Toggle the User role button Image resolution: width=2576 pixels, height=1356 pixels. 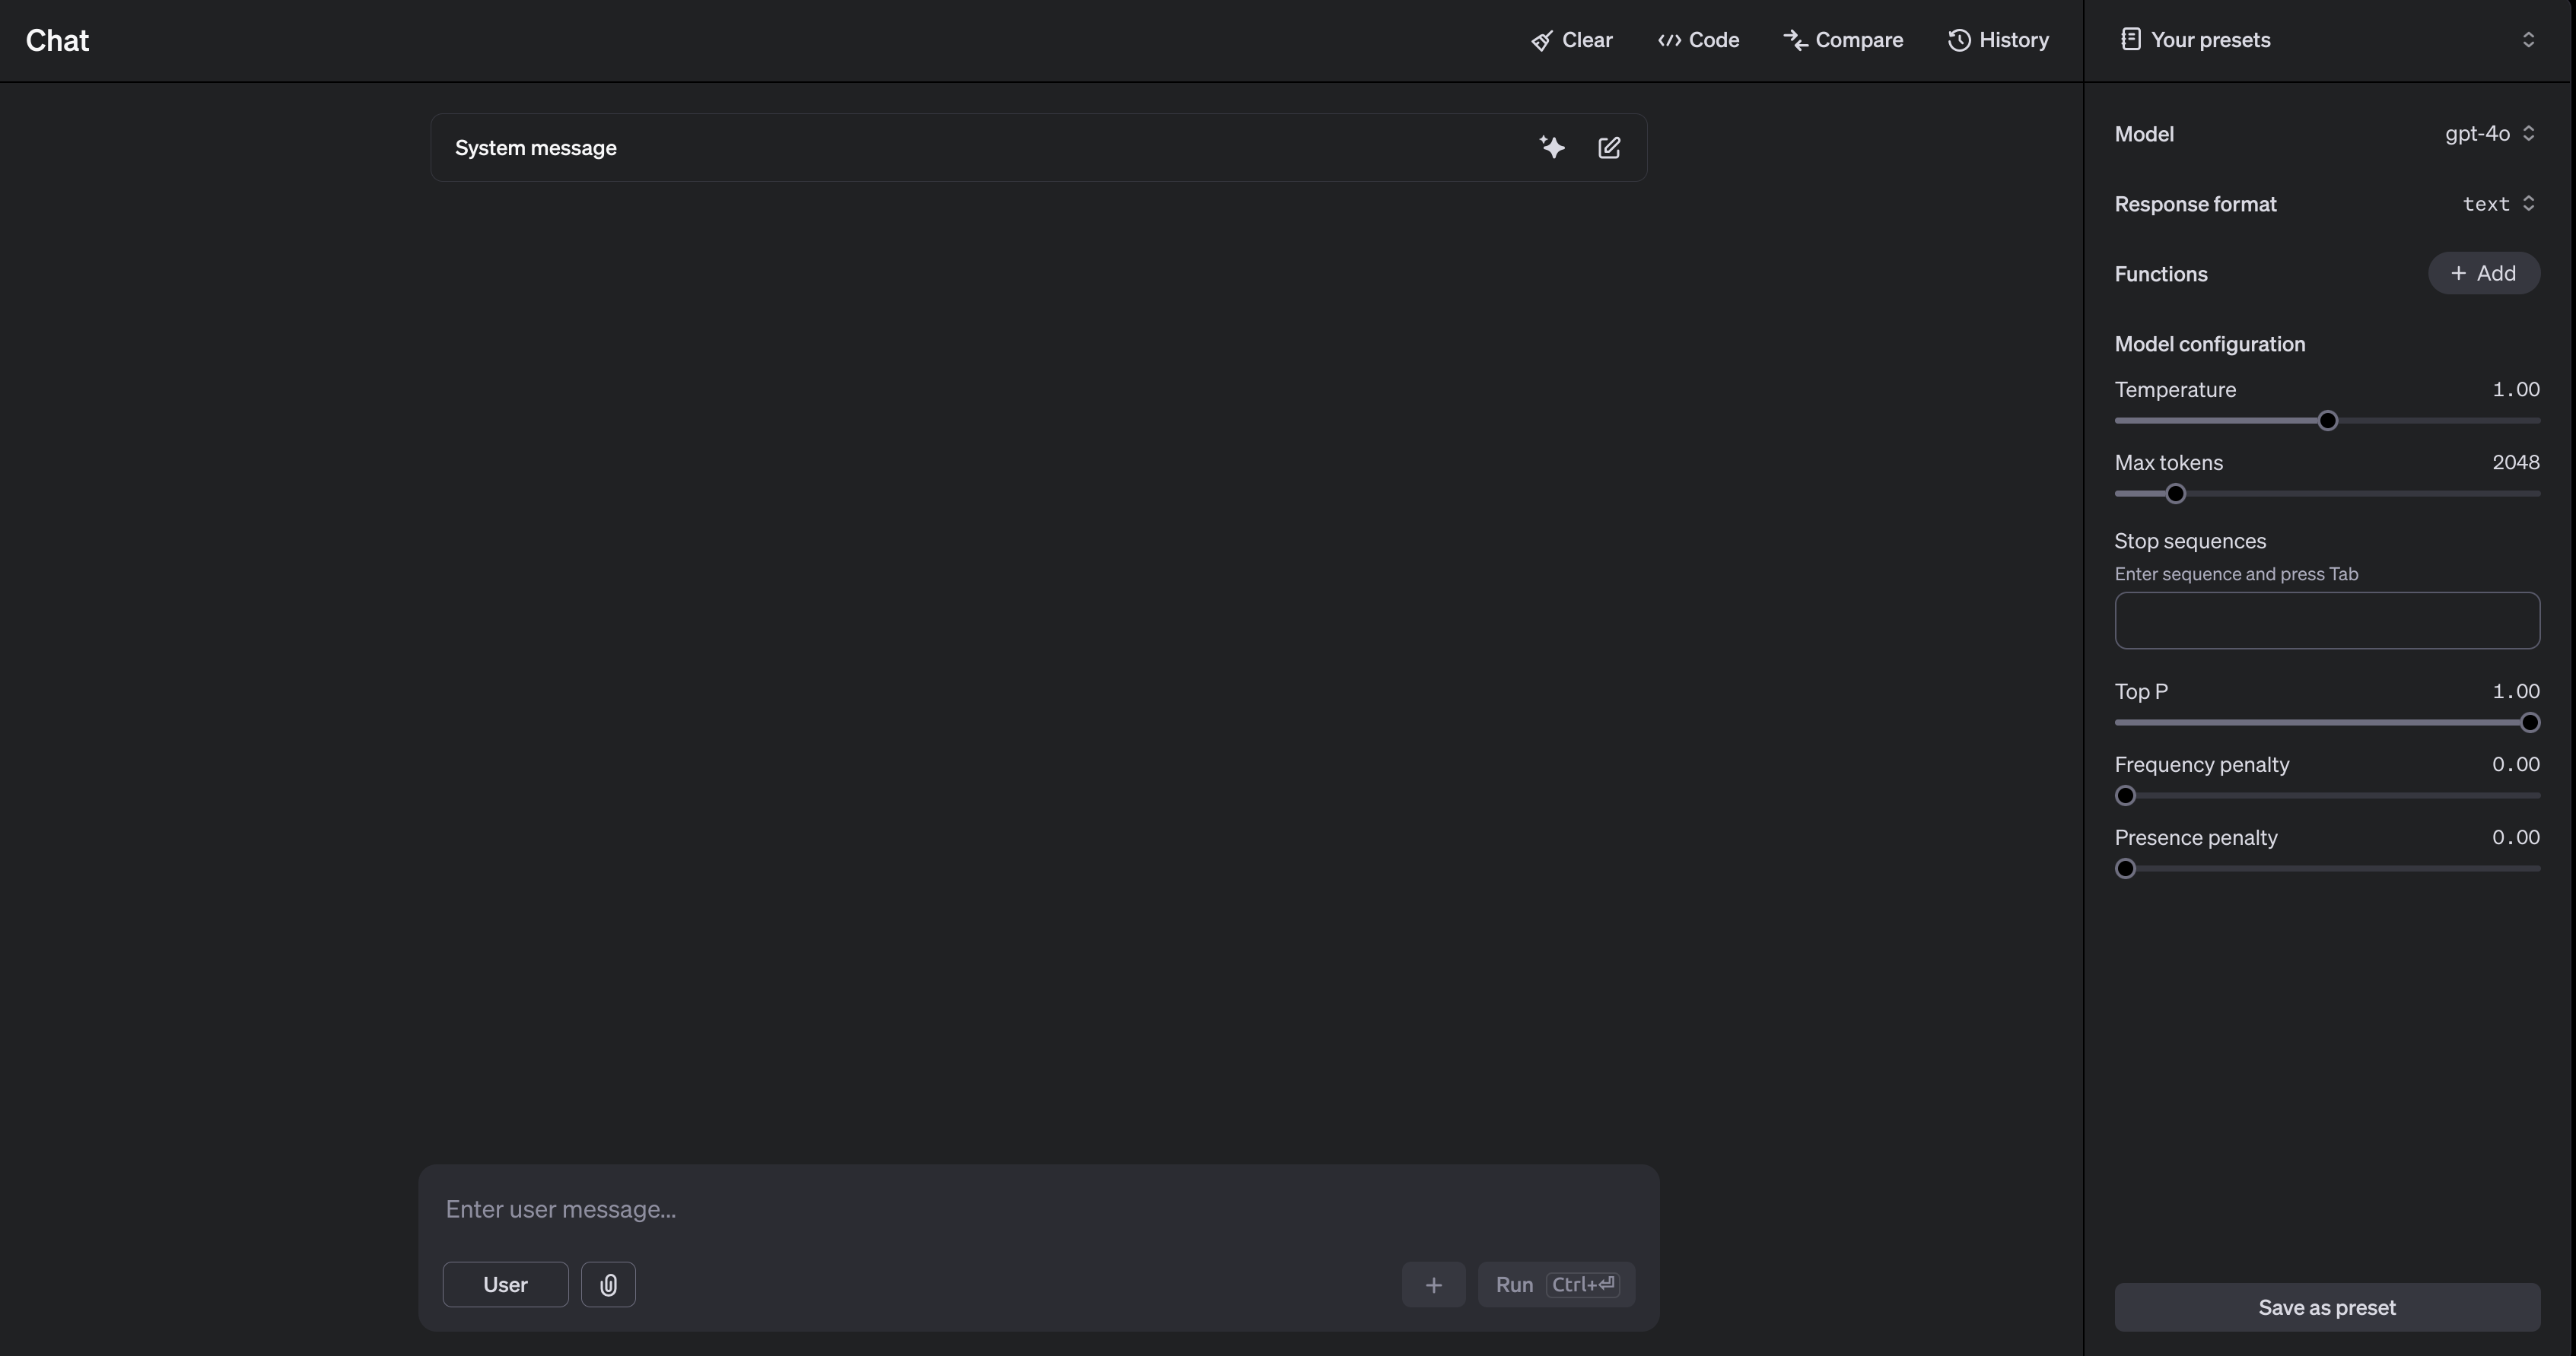pos(505,1285)
